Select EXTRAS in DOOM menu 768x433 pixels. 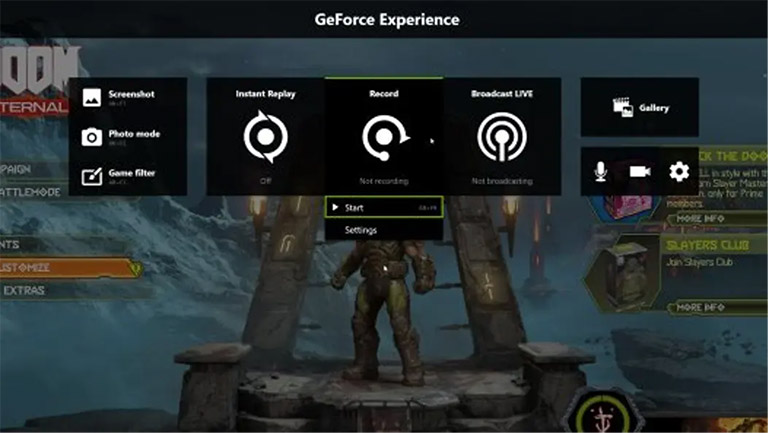tap(24, 290)
